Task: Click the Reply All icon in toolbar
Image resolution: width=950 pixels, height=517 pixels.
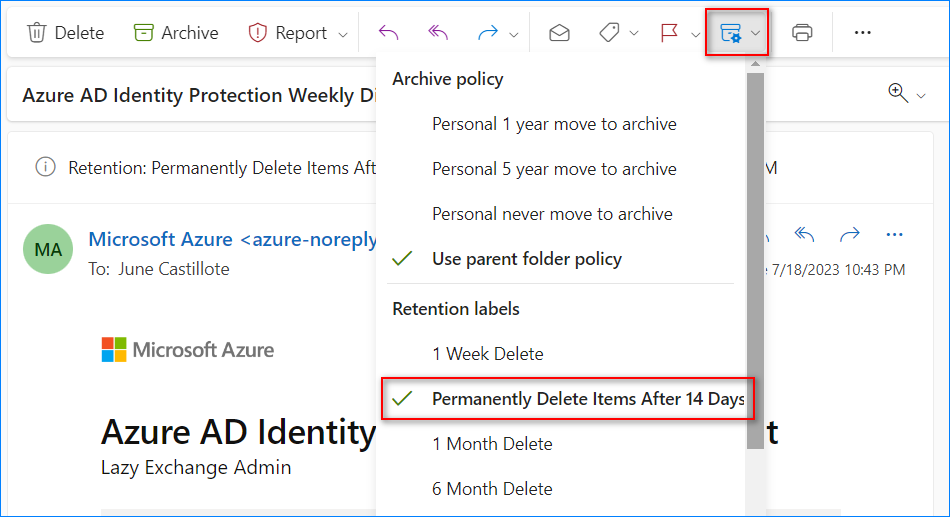Action: point(438,33)
